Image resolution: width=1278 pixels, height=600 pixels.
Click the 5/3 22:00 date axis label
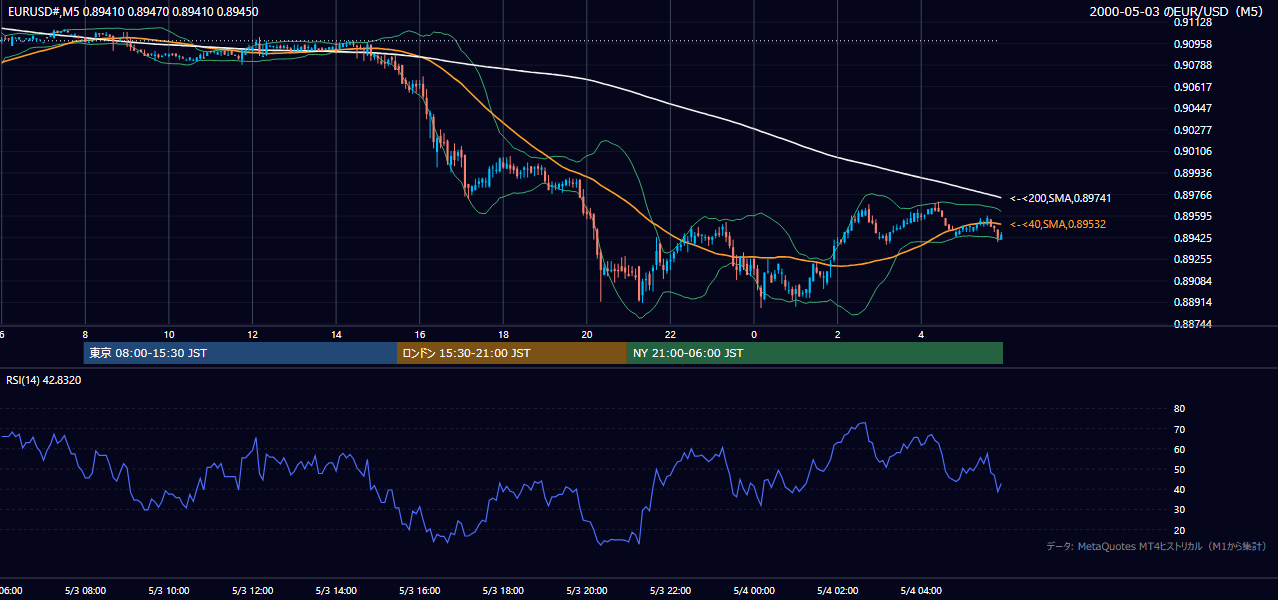(x=670, y=591)
